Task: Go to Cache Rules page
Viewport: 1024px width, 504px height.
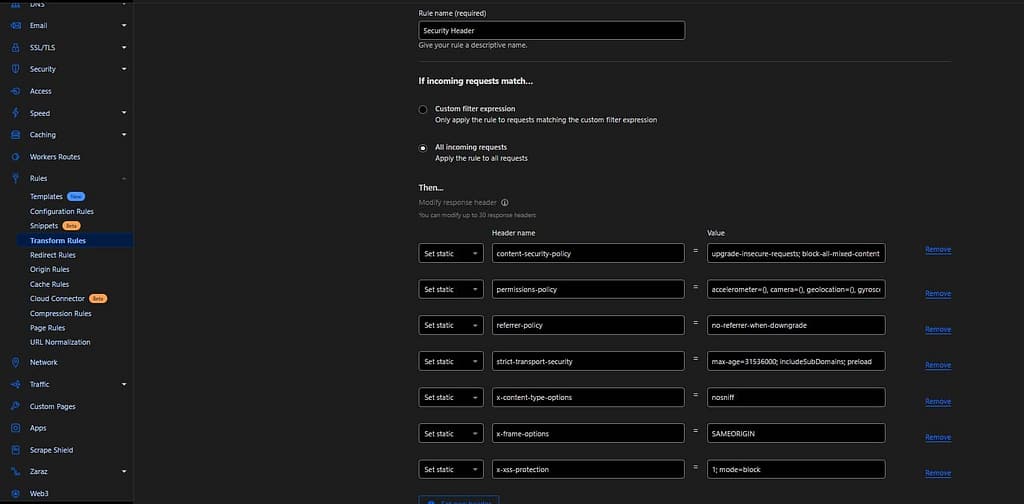Action: pyautogui.click(x=48, y=284)
